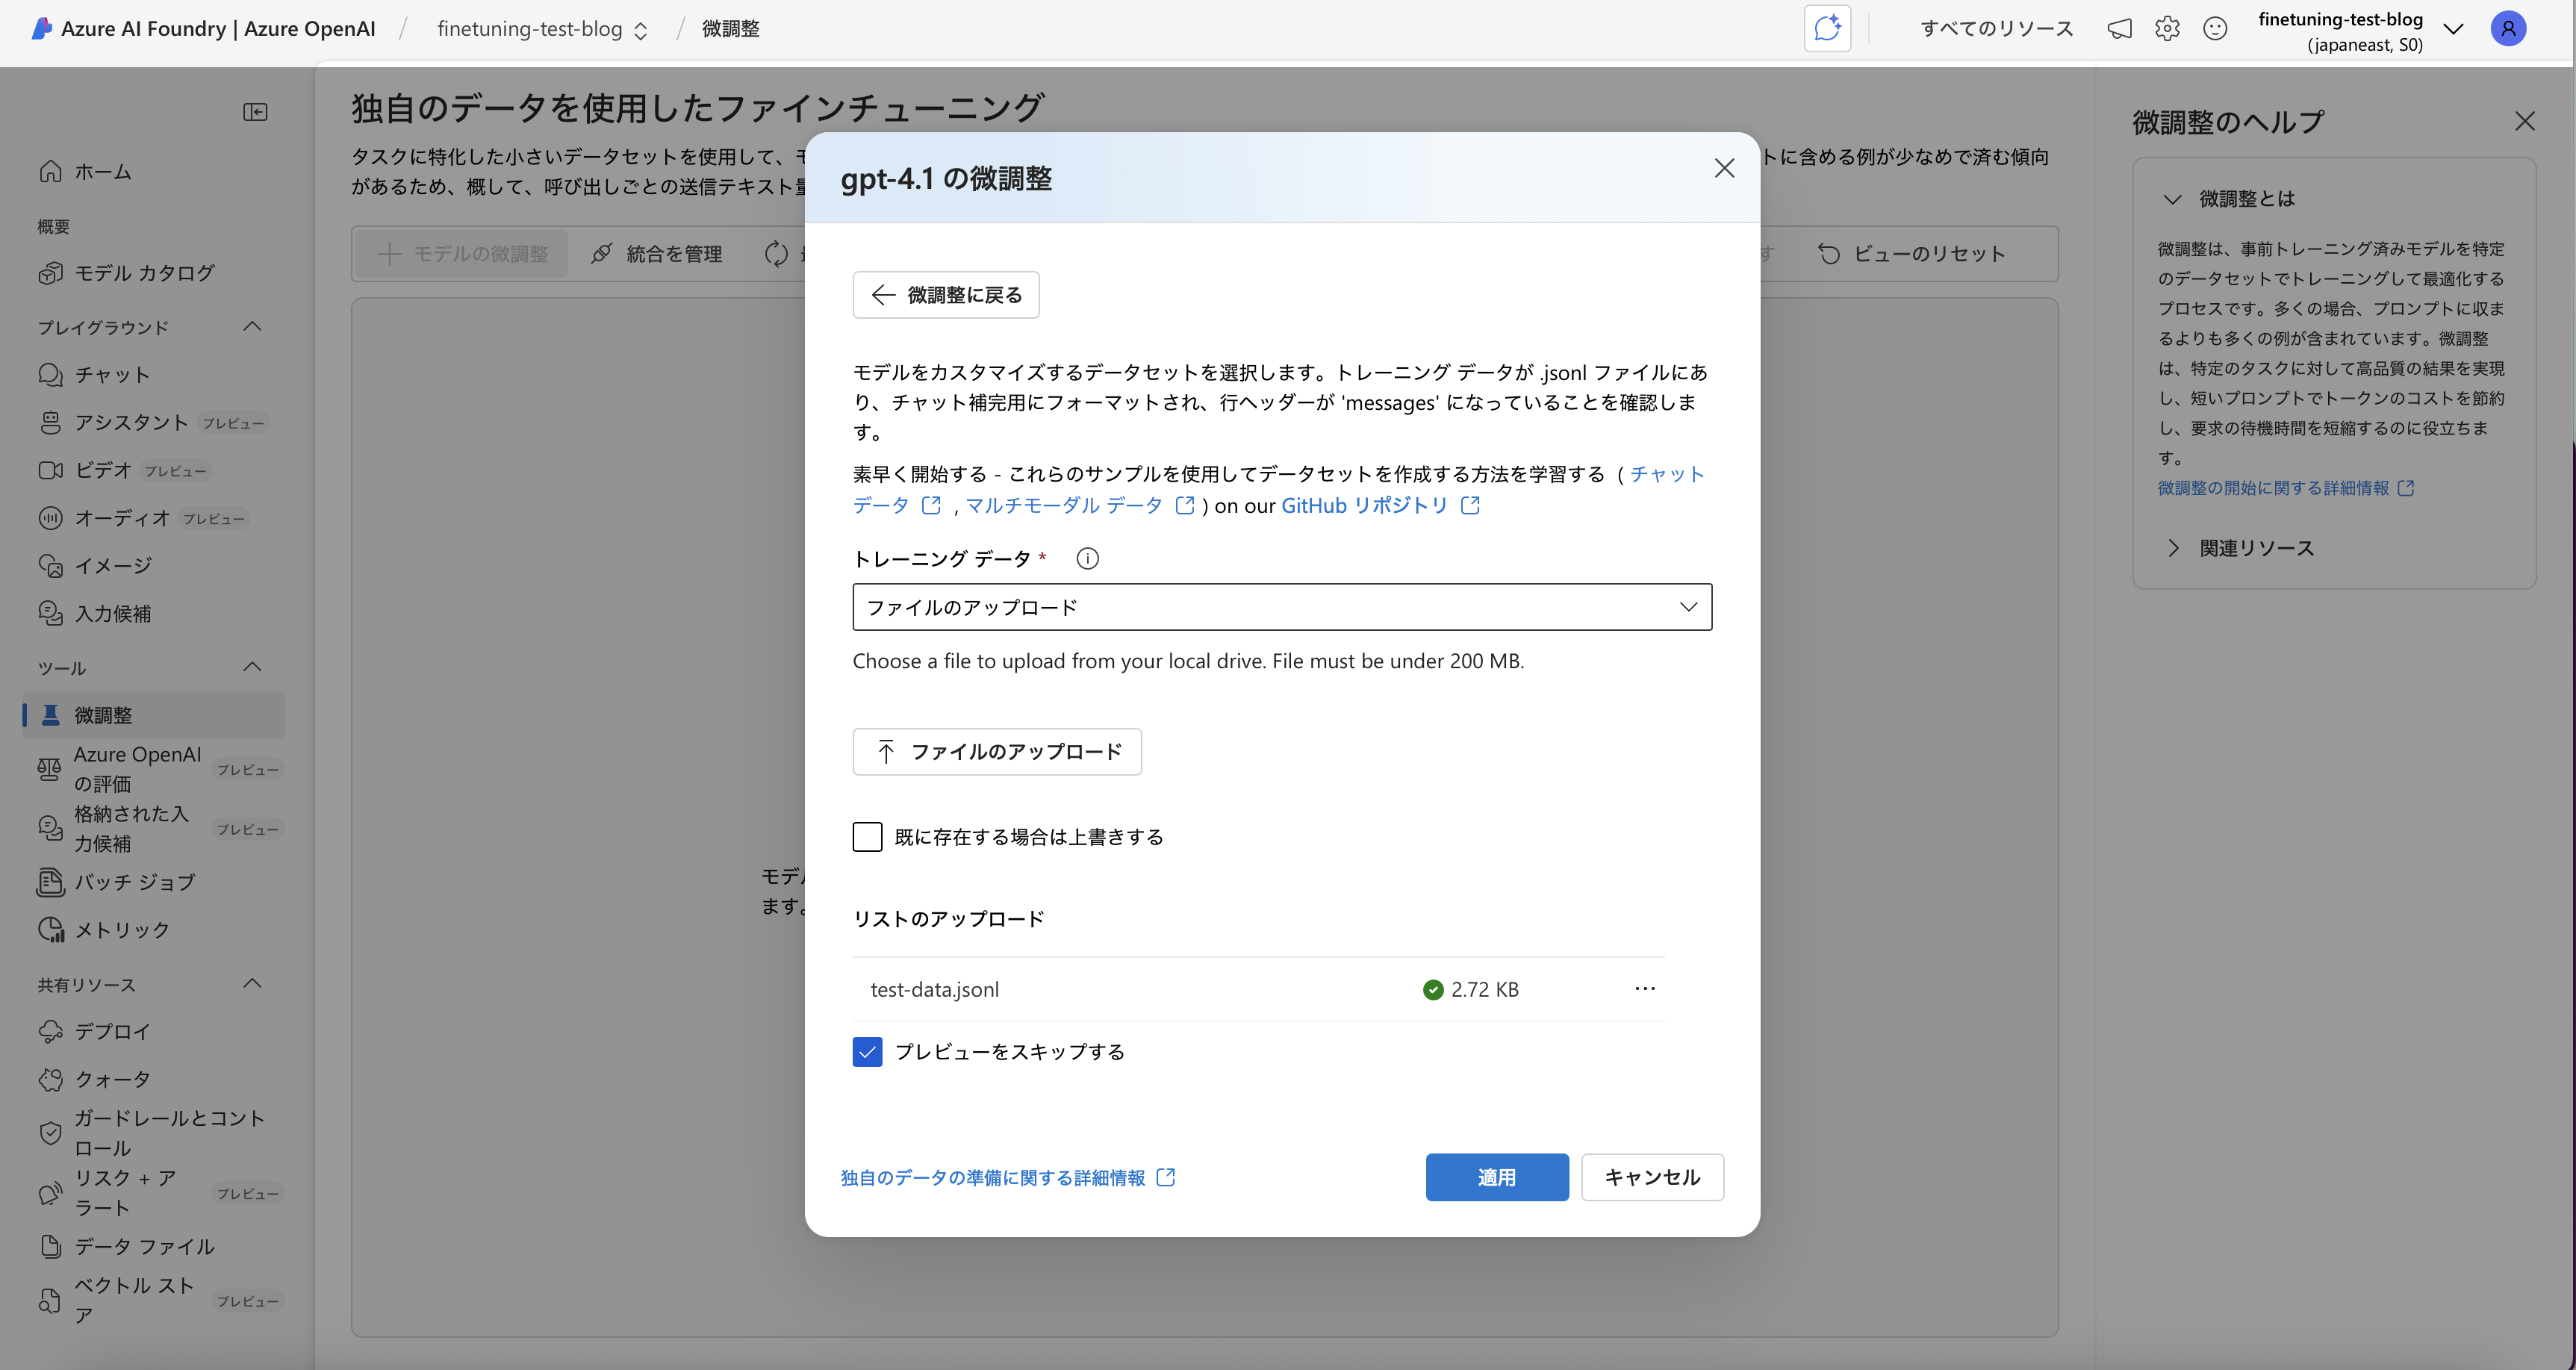Collapse the 共有リソース section

pyautogui.click(x=252, y=984)
